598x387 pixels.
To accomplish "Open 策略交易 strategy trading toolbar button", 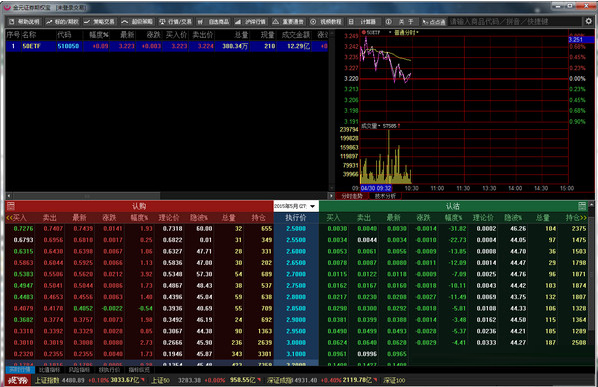I will coord(99,22).
